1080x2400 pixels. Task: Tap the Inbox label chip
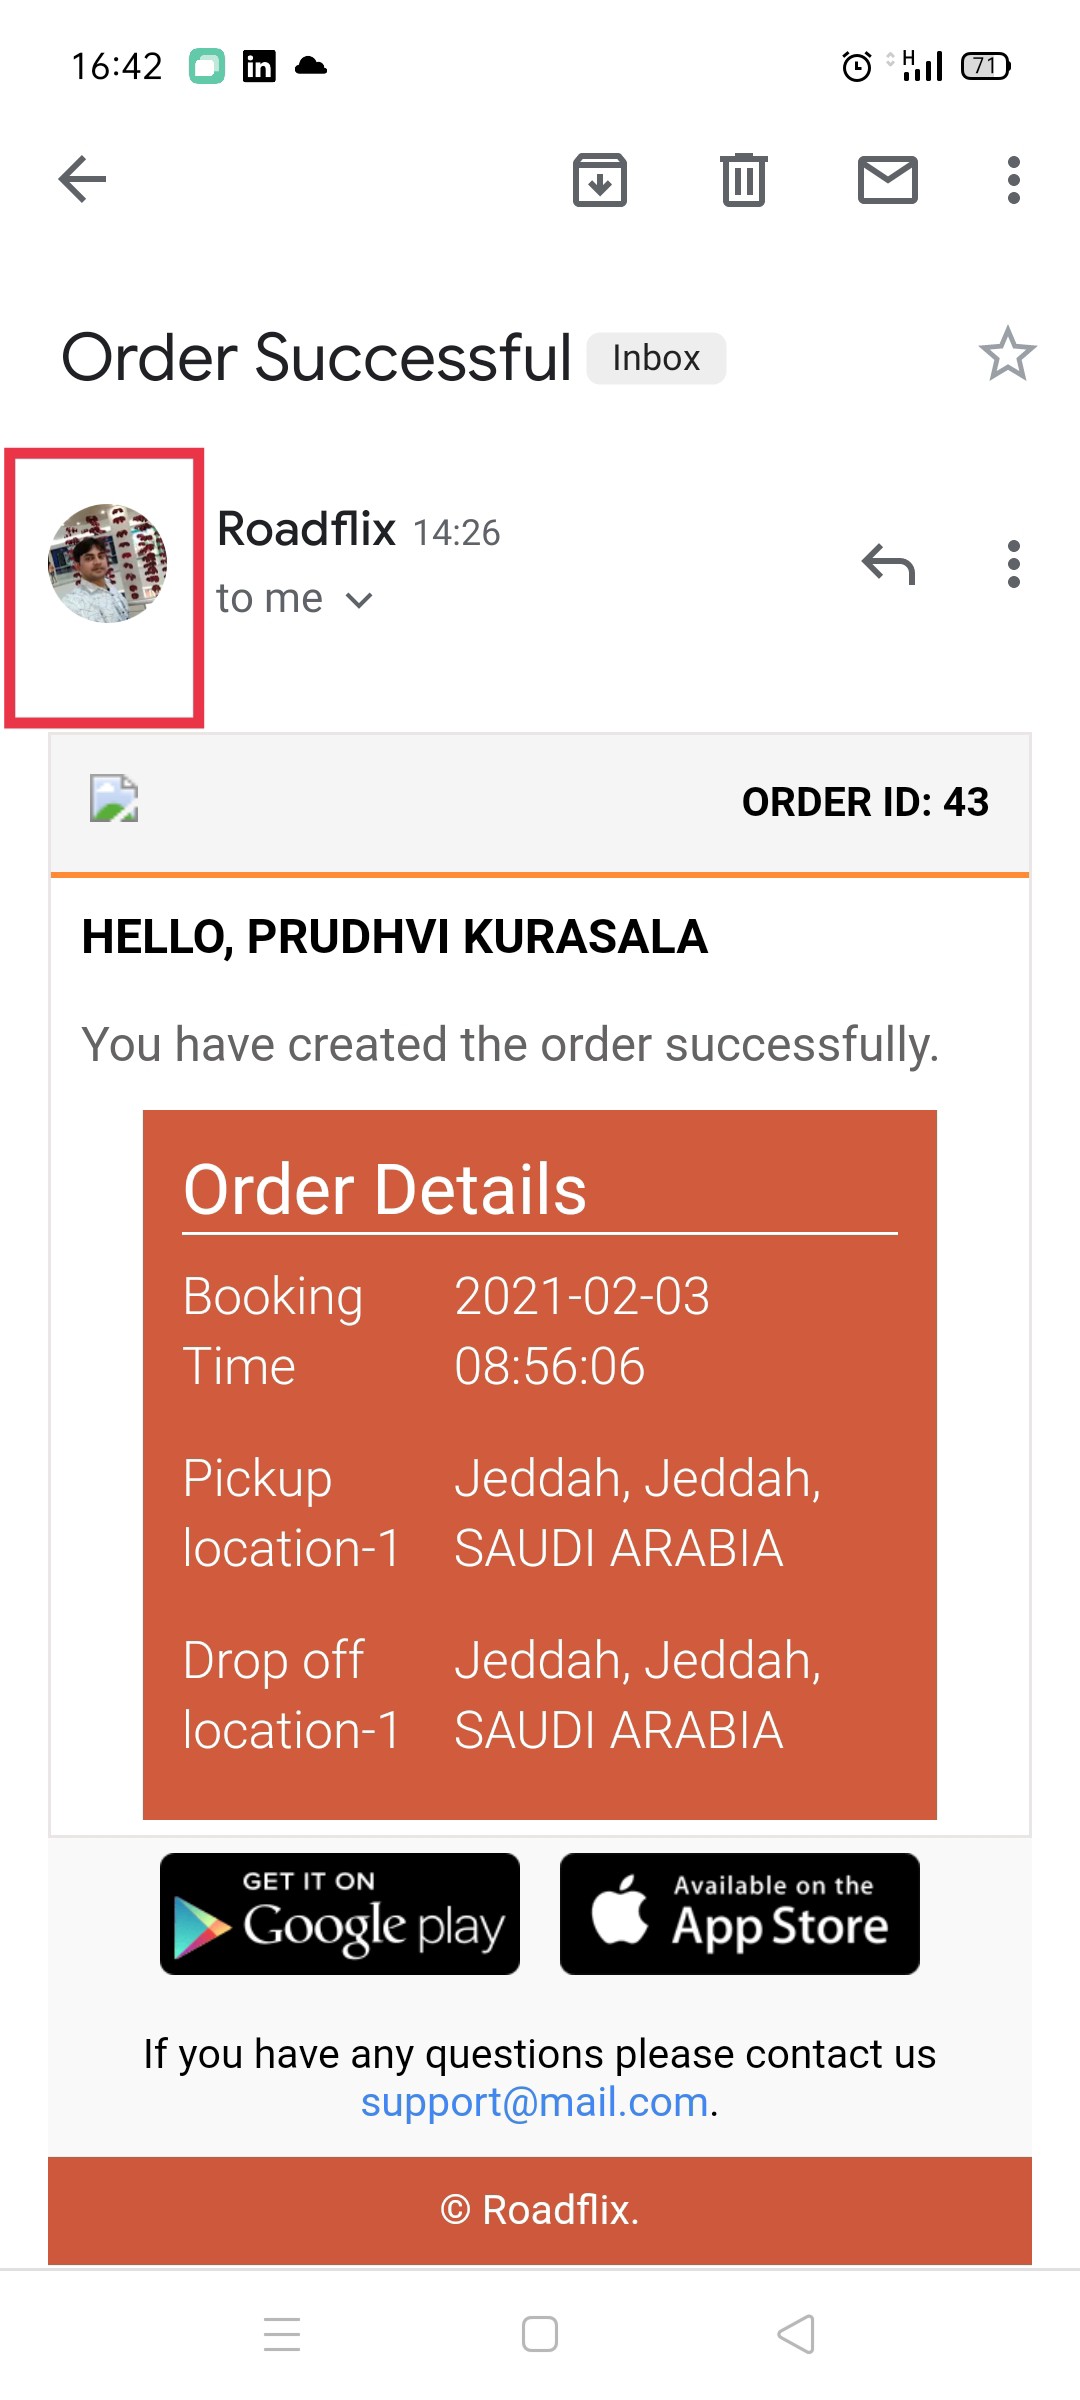point(656,358)
